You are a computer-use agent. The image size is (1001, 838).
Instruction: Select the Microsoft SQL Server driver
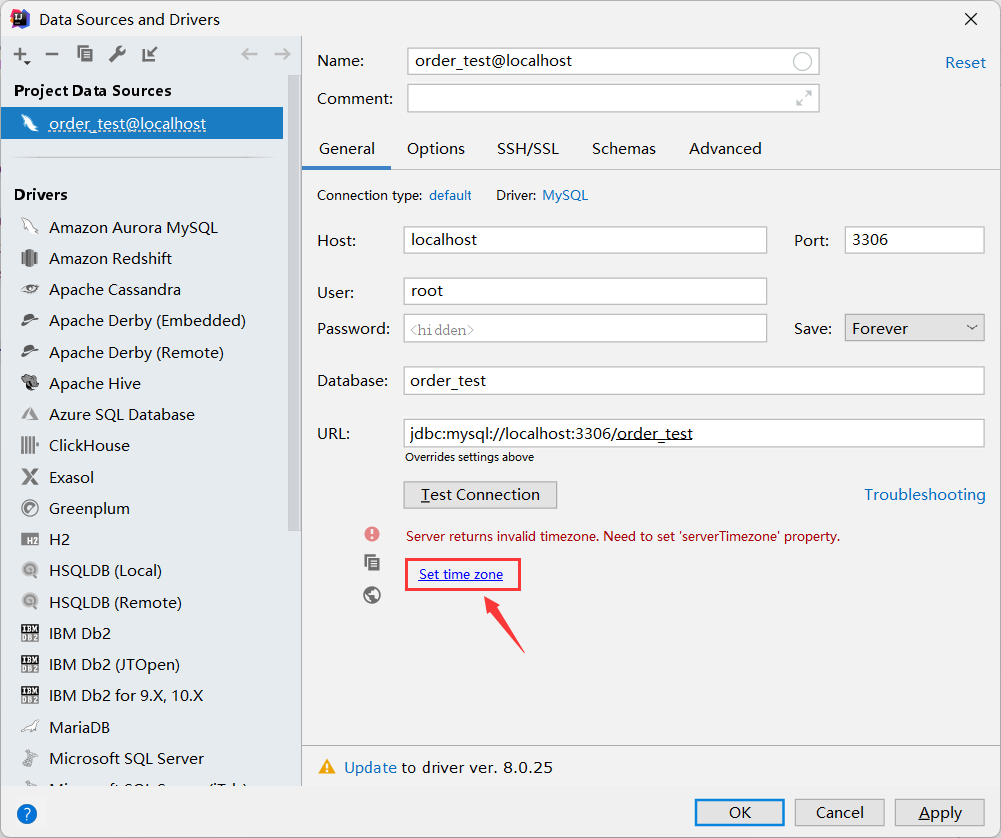point(126,759)
